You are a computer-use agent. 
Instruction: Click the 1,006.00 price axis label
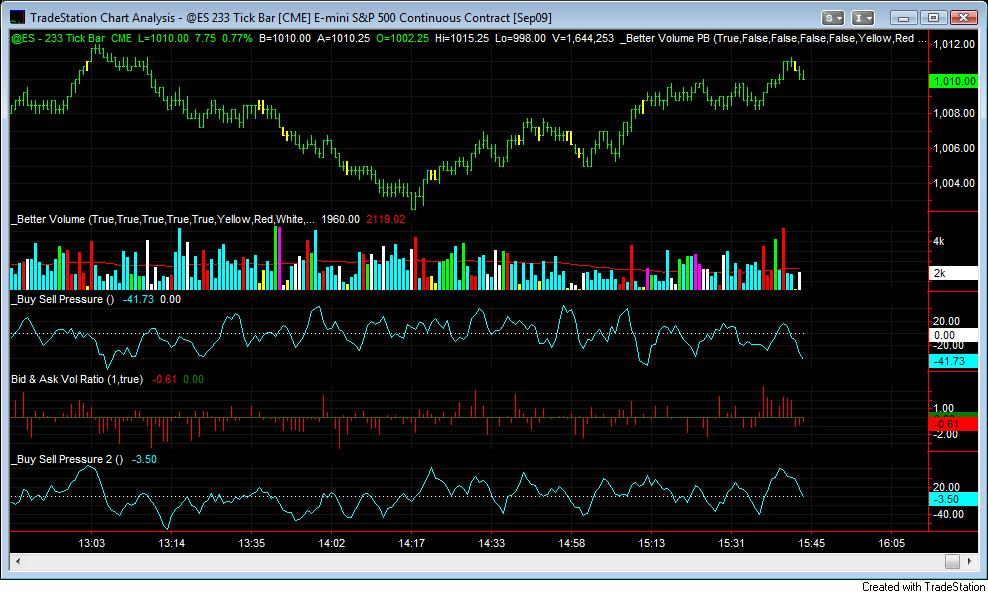click(954, 148)
